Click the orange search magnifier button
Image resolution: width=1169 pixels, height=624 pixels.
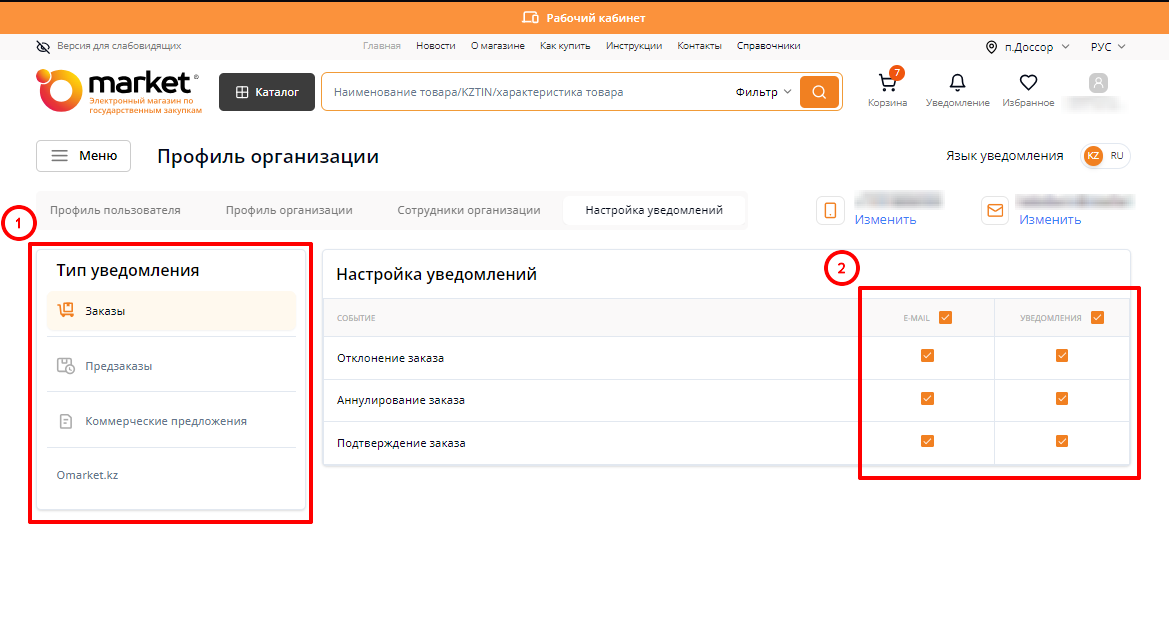(x=819, y=92)
